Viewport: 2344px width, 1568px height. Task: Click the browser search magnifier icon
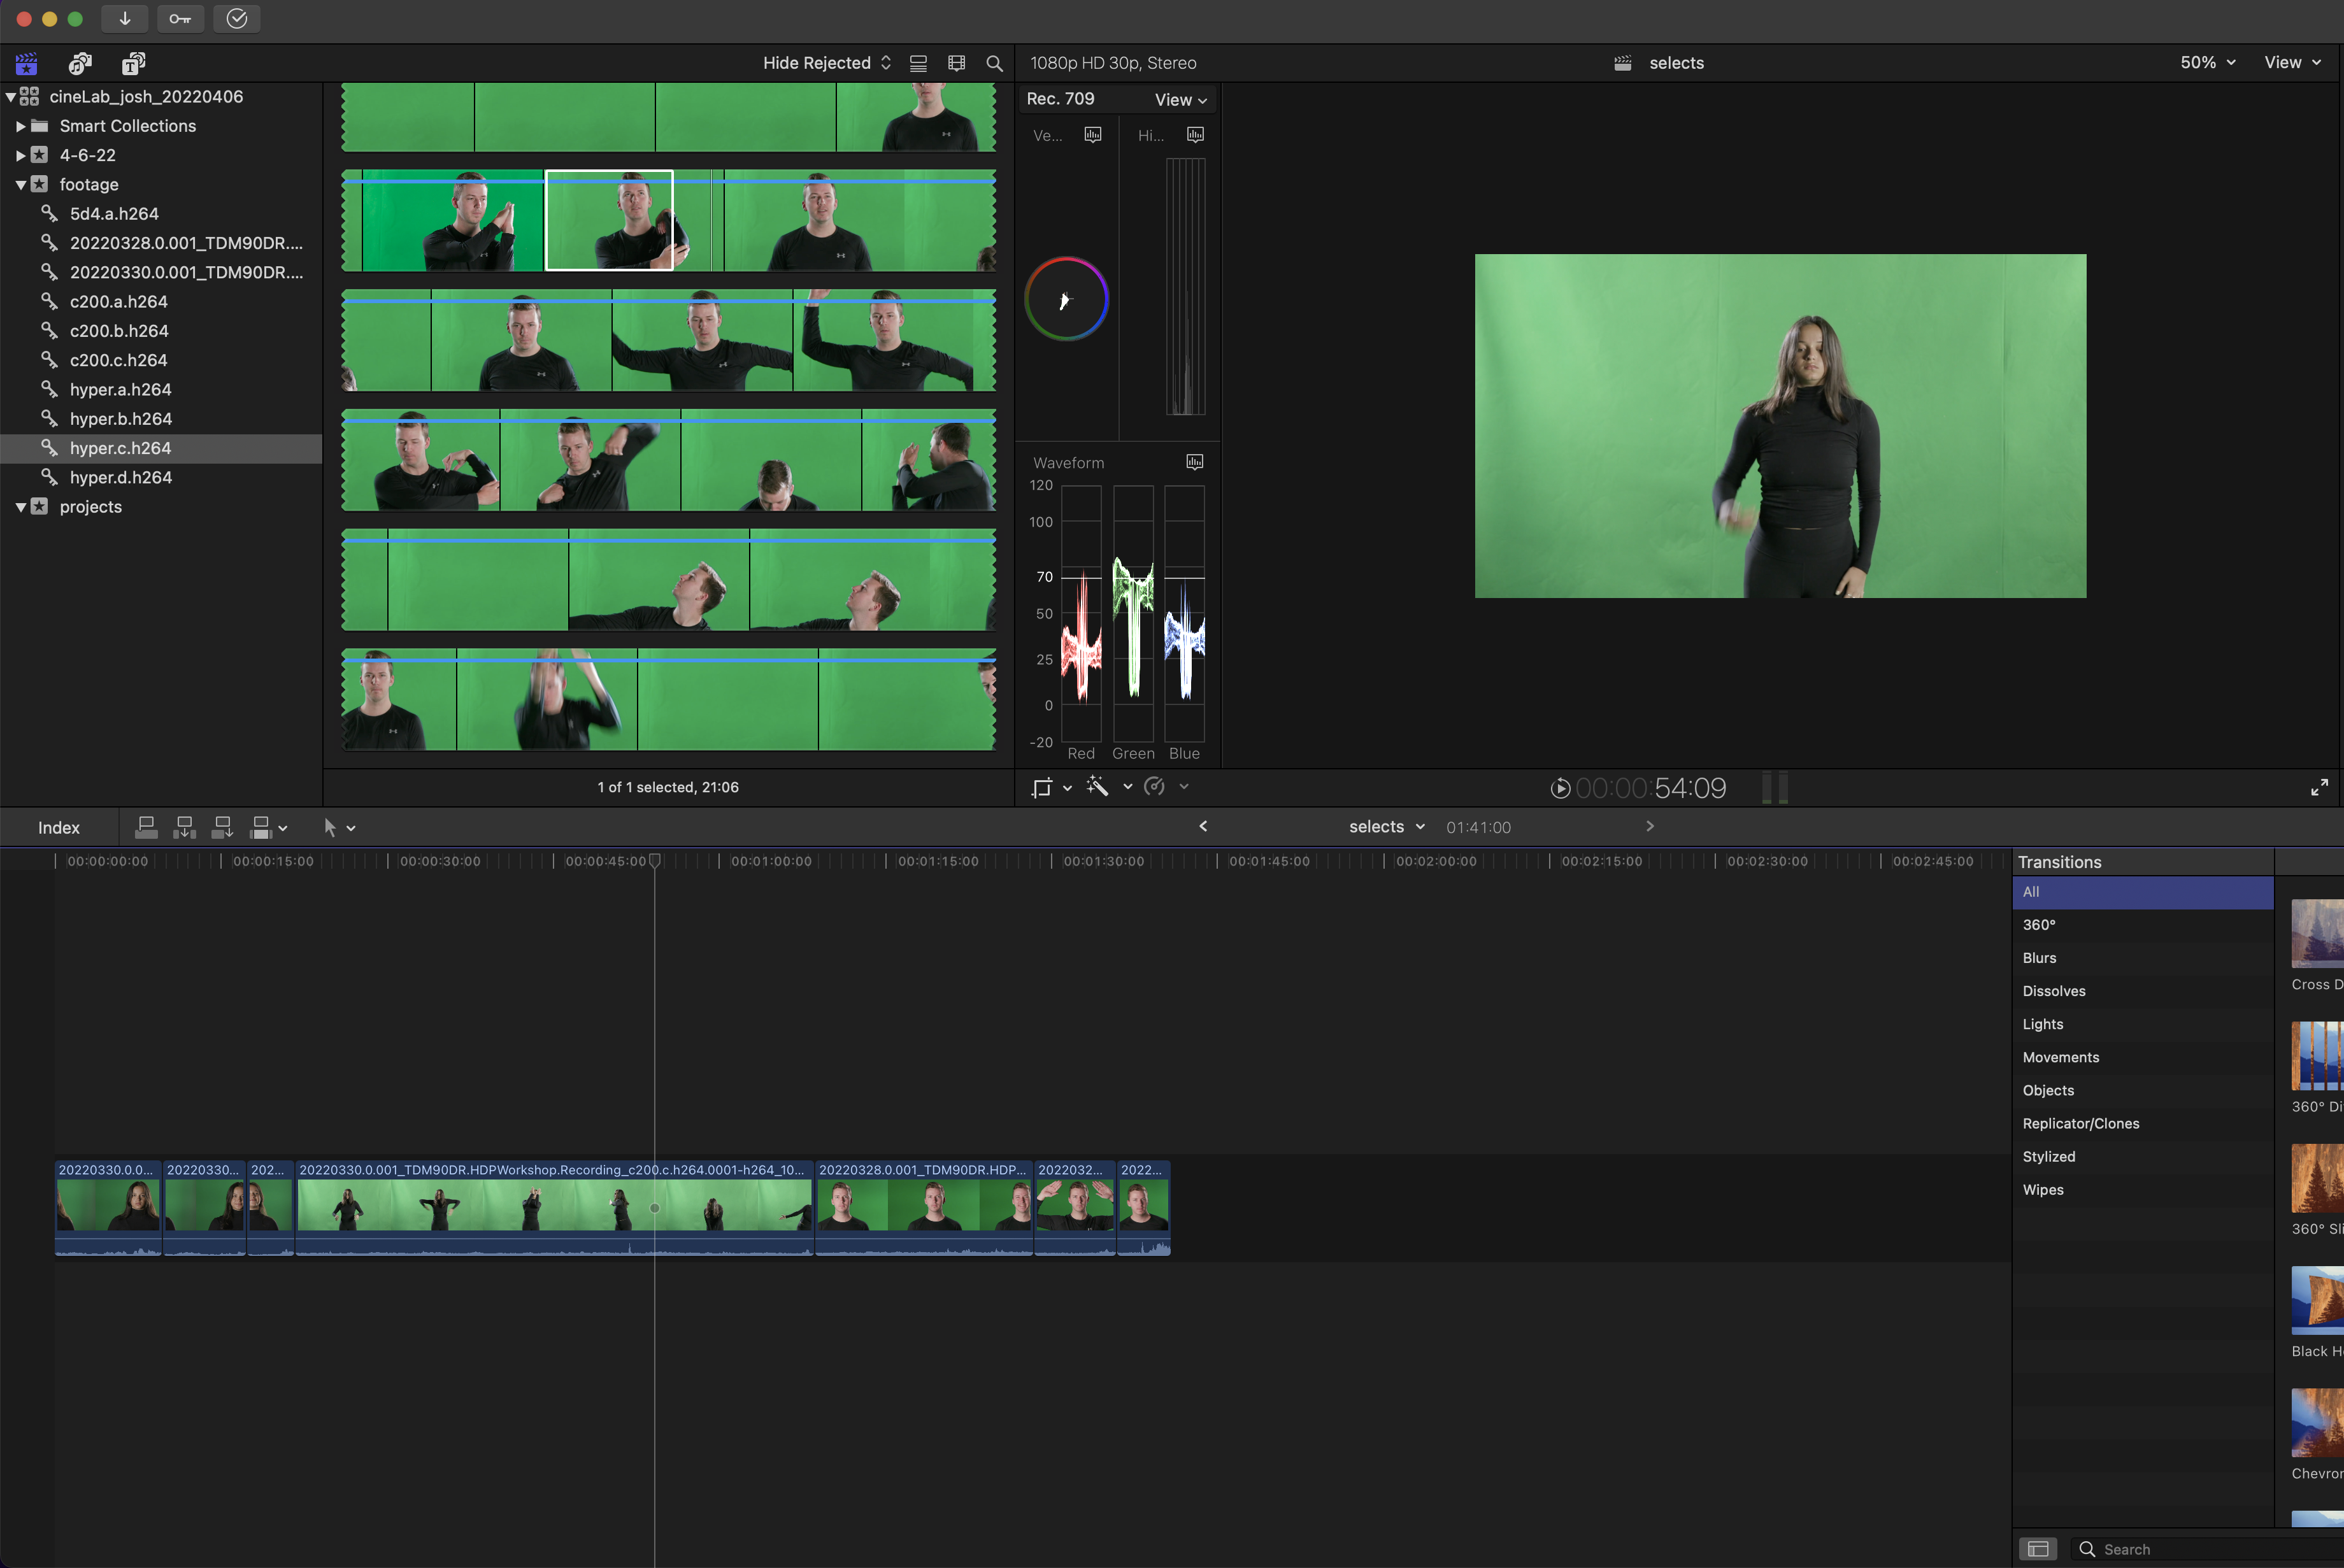coord(994,63)
